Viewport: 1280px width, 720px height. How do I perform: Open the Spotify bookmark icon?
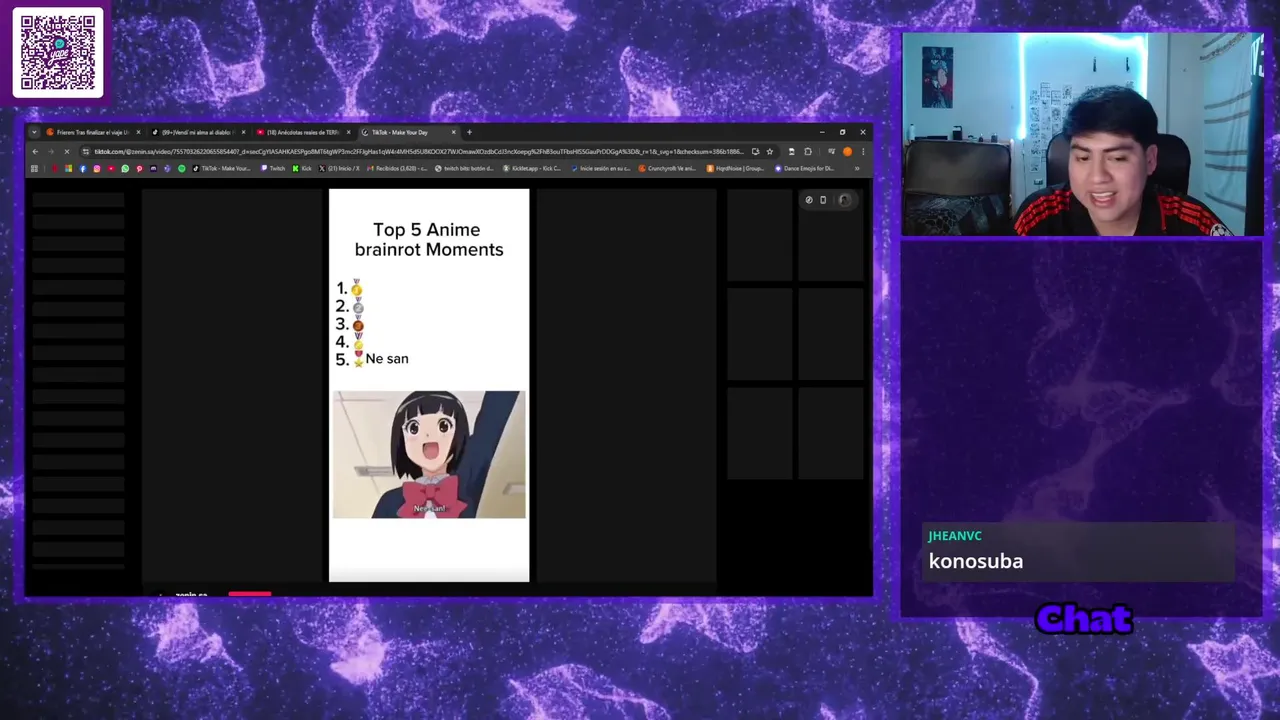click(x=182, y=169)
